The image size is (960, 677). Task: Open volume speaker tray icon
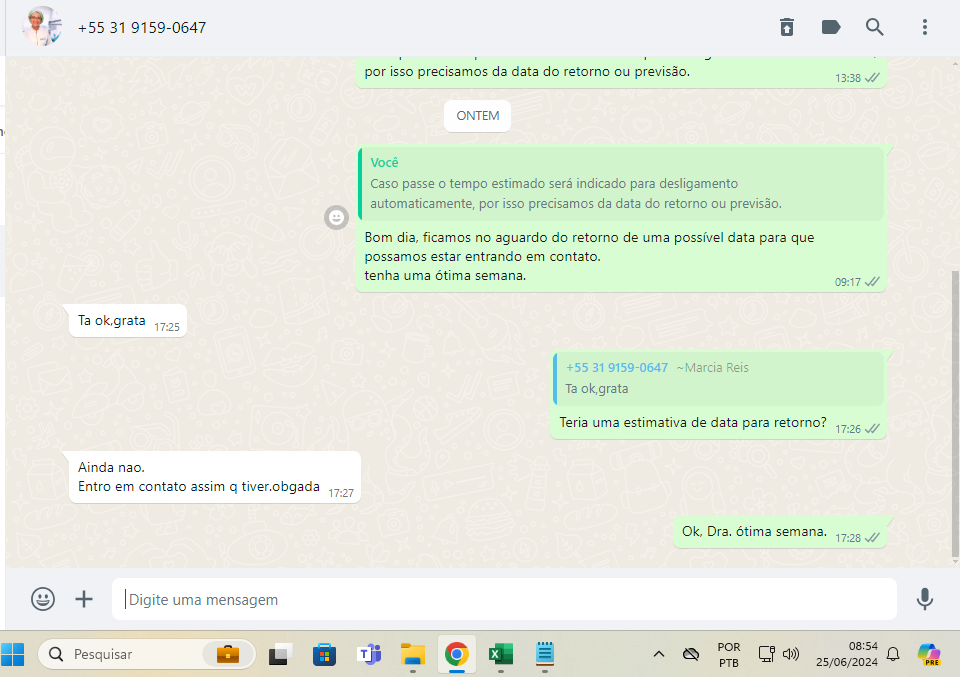point(791,654)
